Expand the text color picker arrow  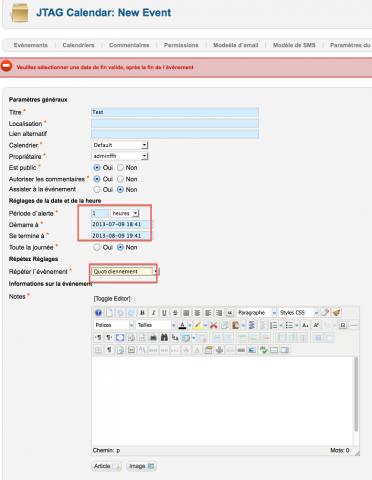tap(190, 325)
